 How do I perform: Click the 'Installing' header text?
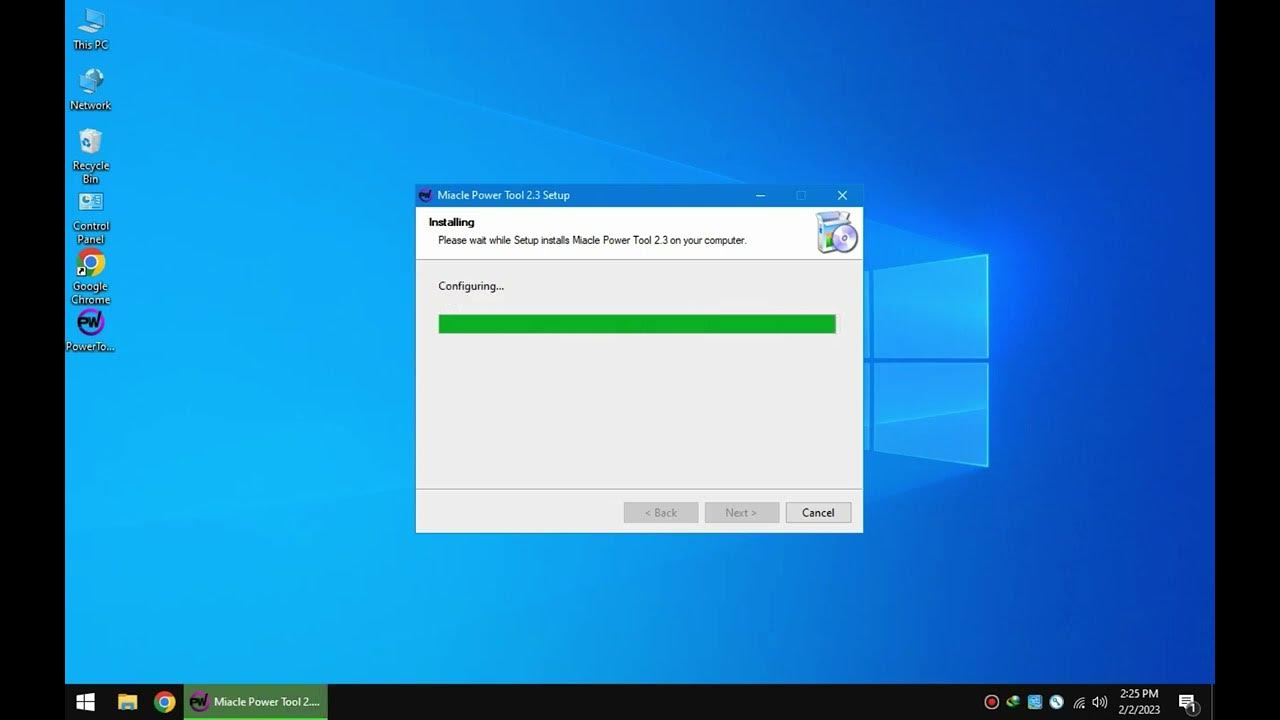pos(451,222)
